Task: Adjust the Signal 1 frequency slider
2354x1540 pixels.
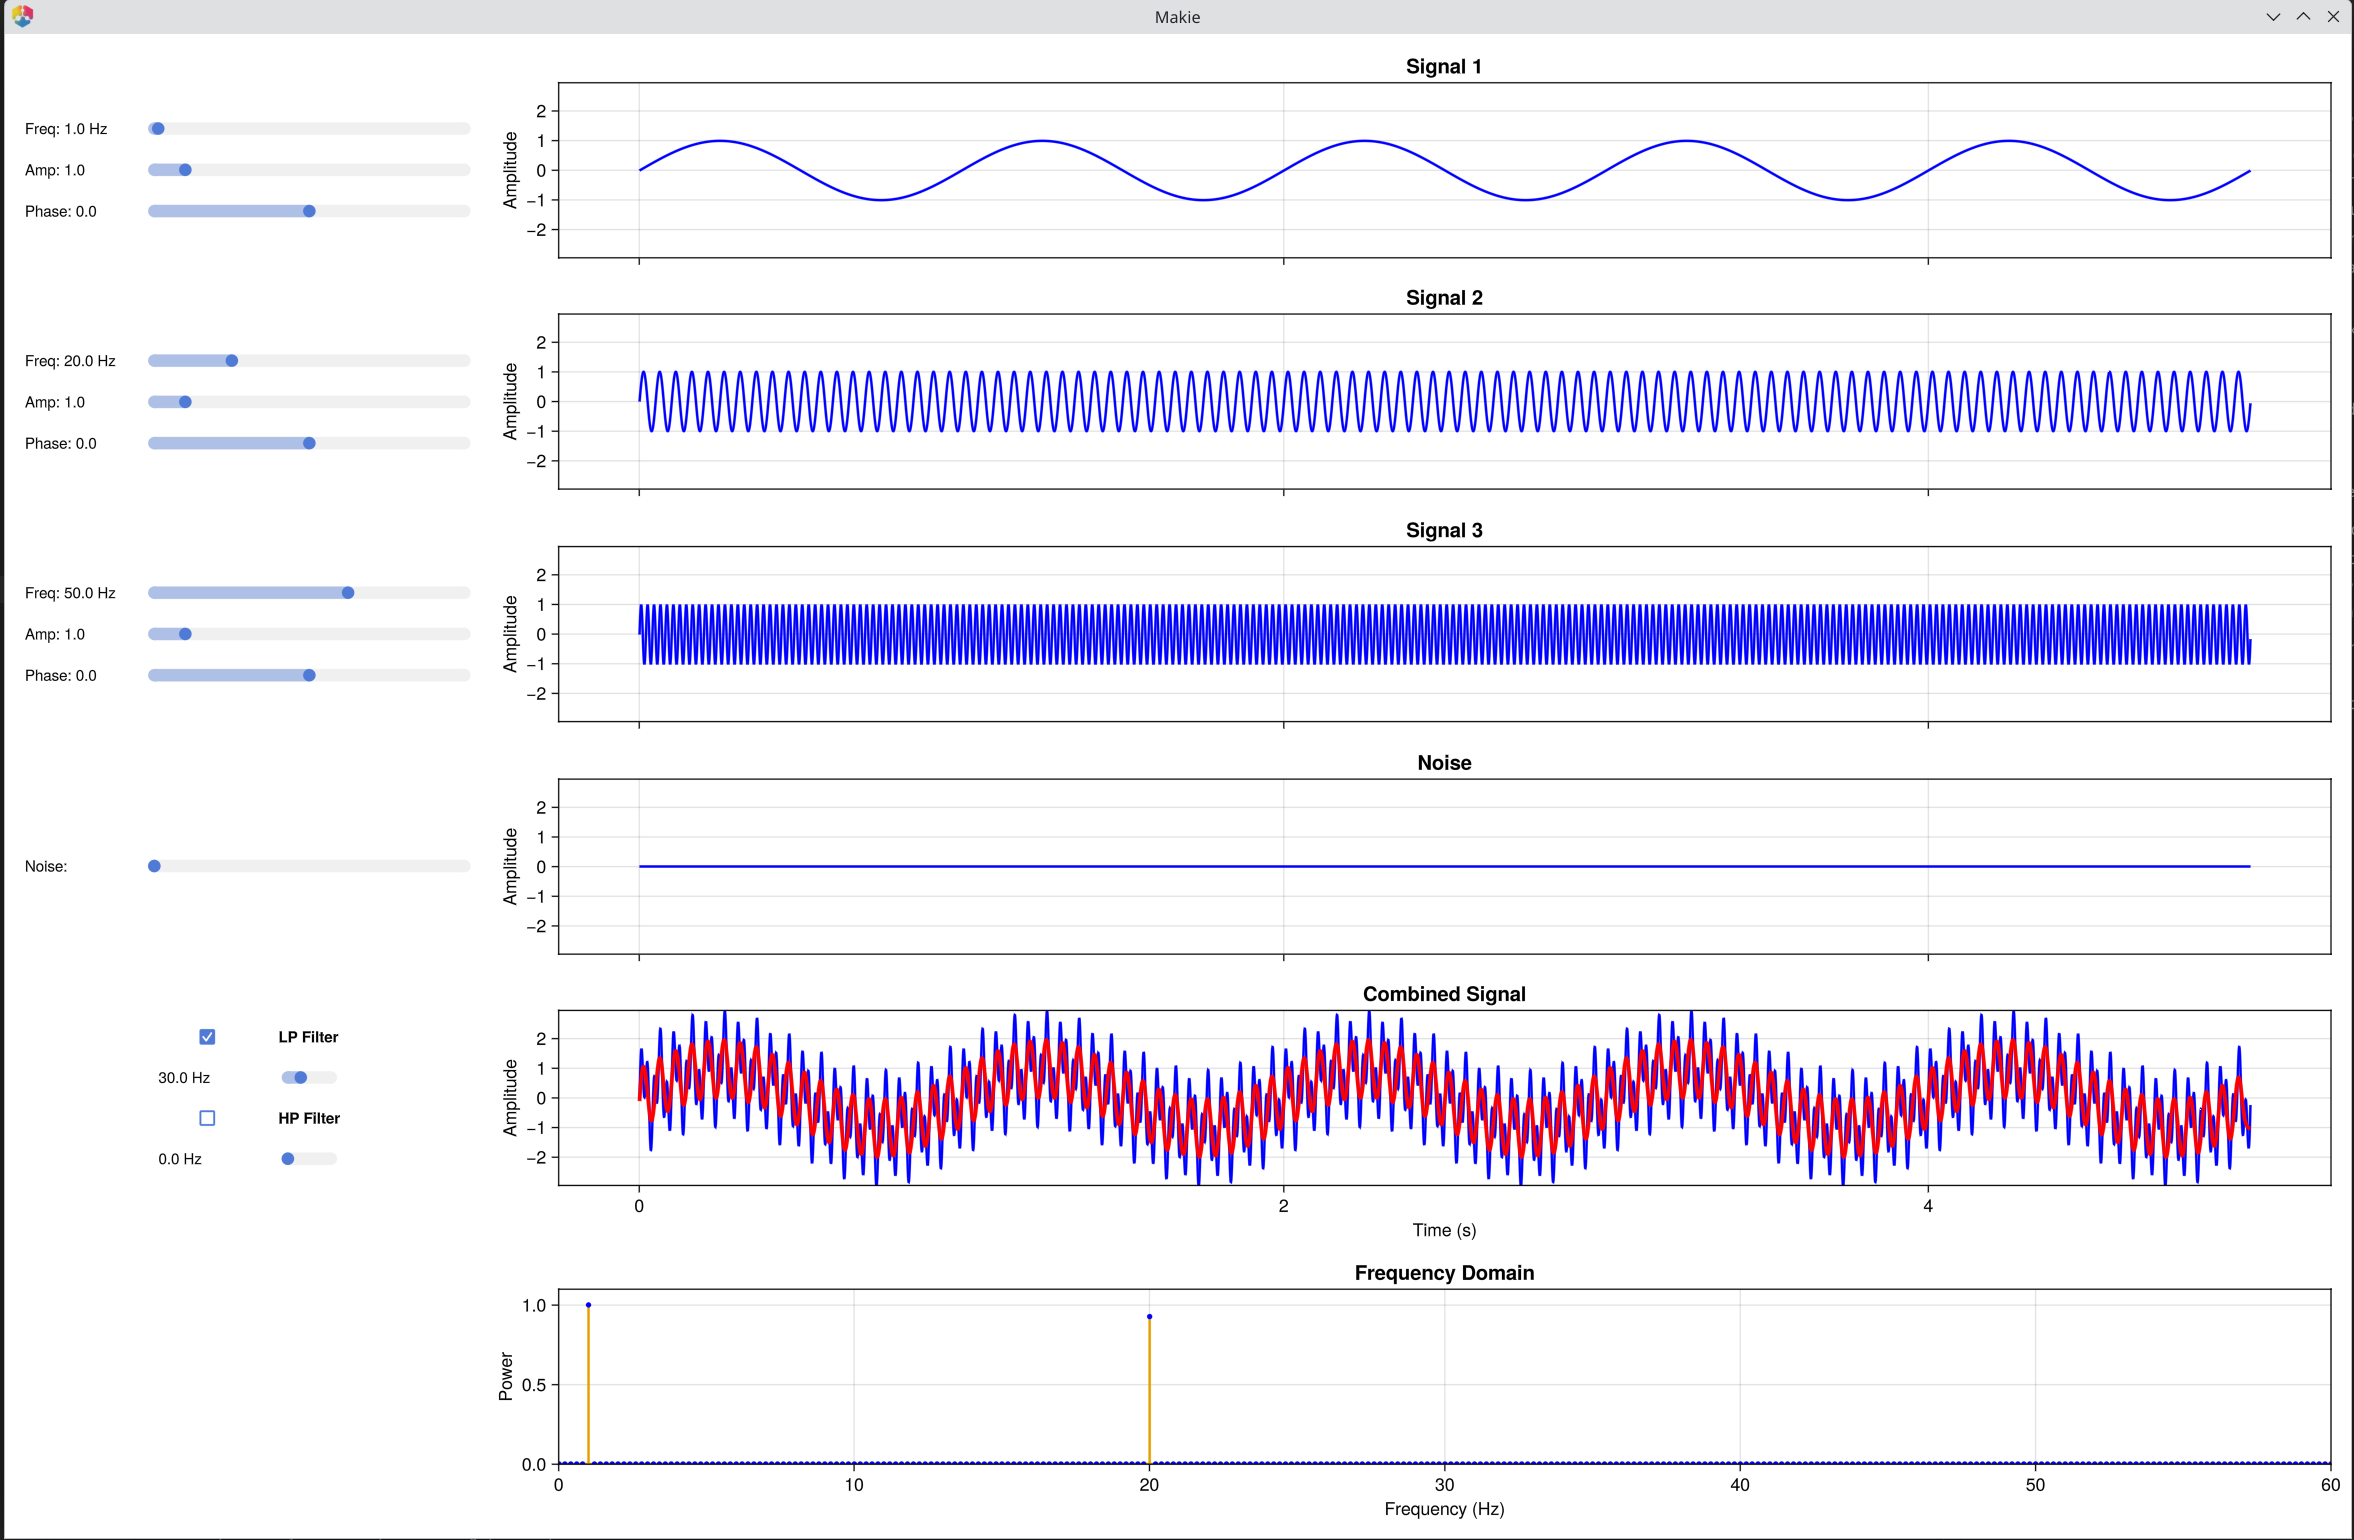Action: (x=156, y=128)
